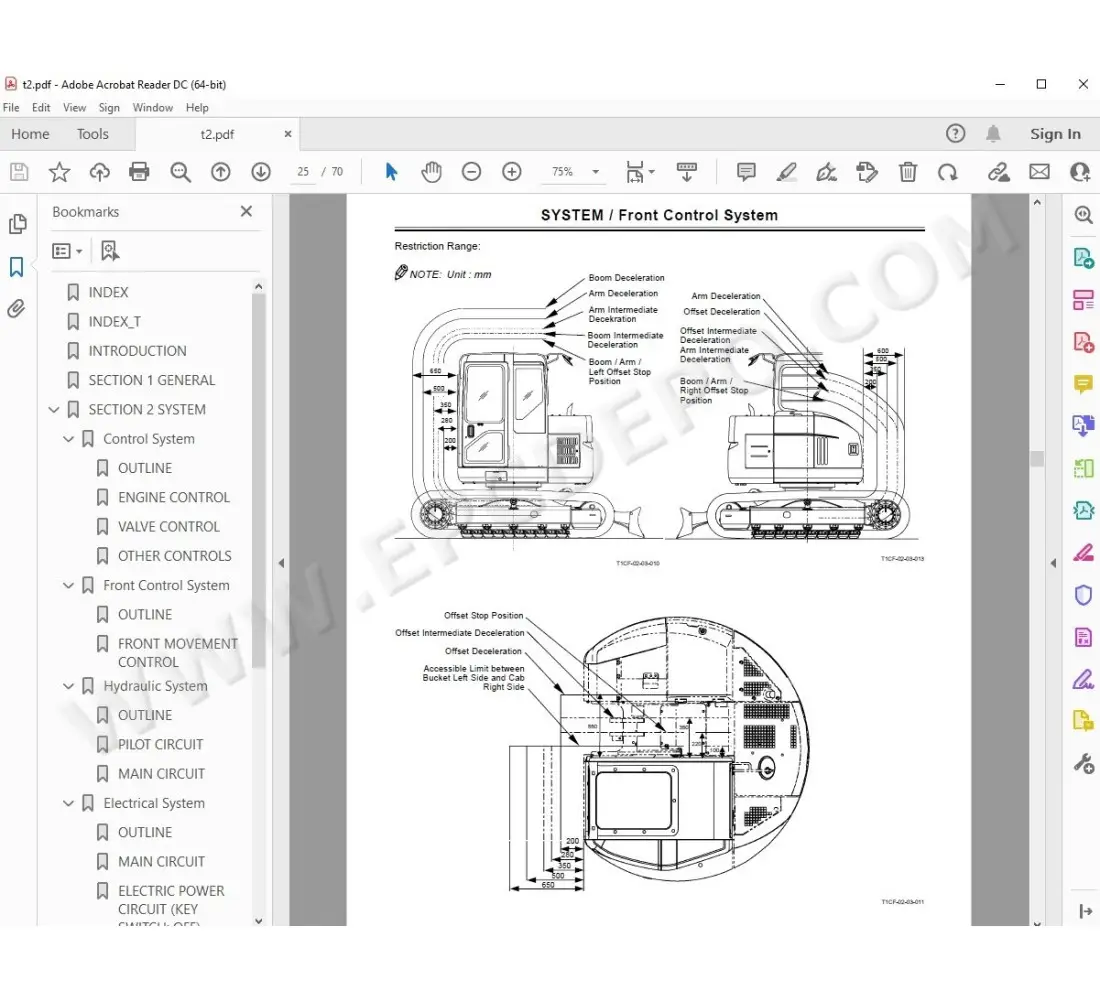Click the Print file icon

139,172
